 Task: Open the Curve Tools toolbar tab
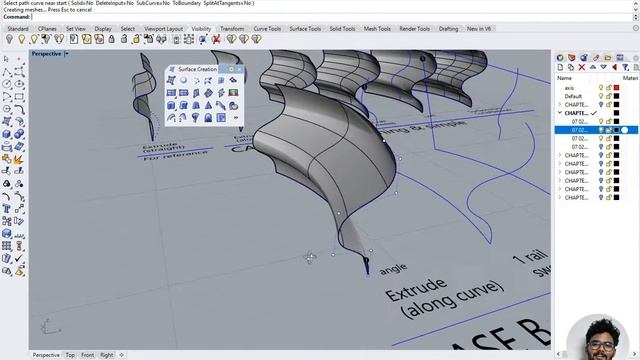click(267, 29)
